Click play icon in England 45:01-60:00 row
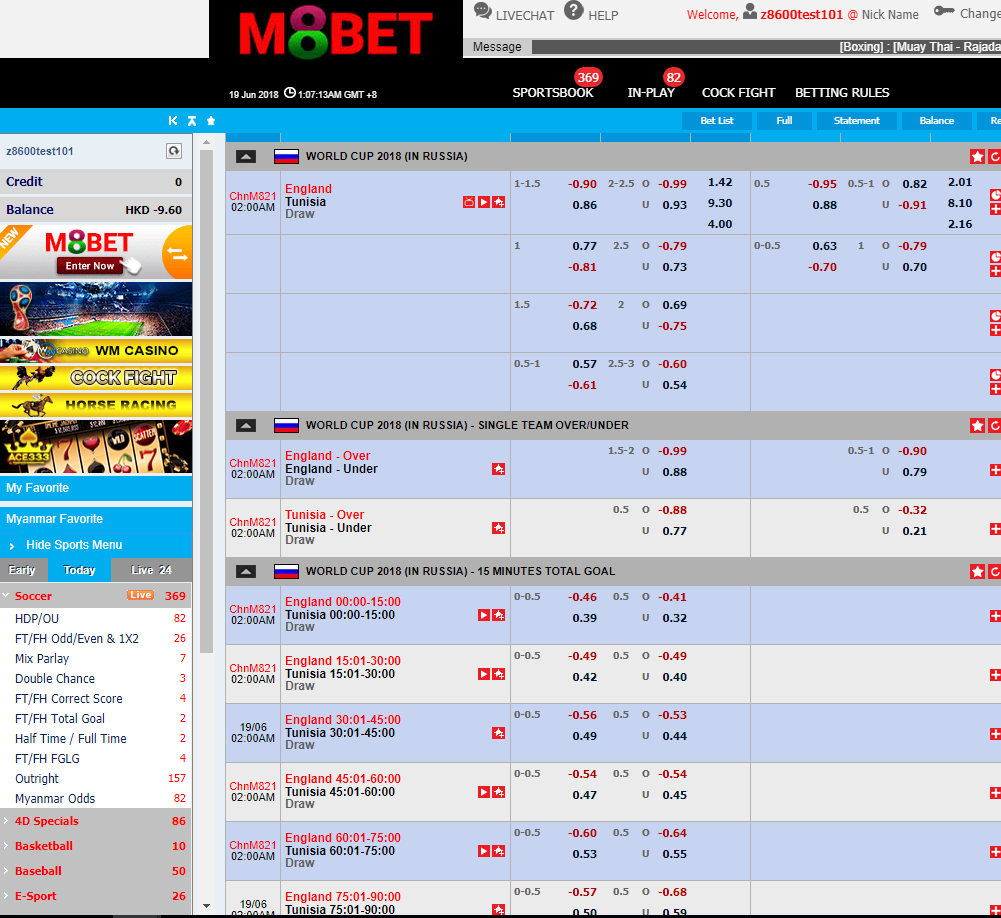1001x918 pixels. (x=484, y=792)
